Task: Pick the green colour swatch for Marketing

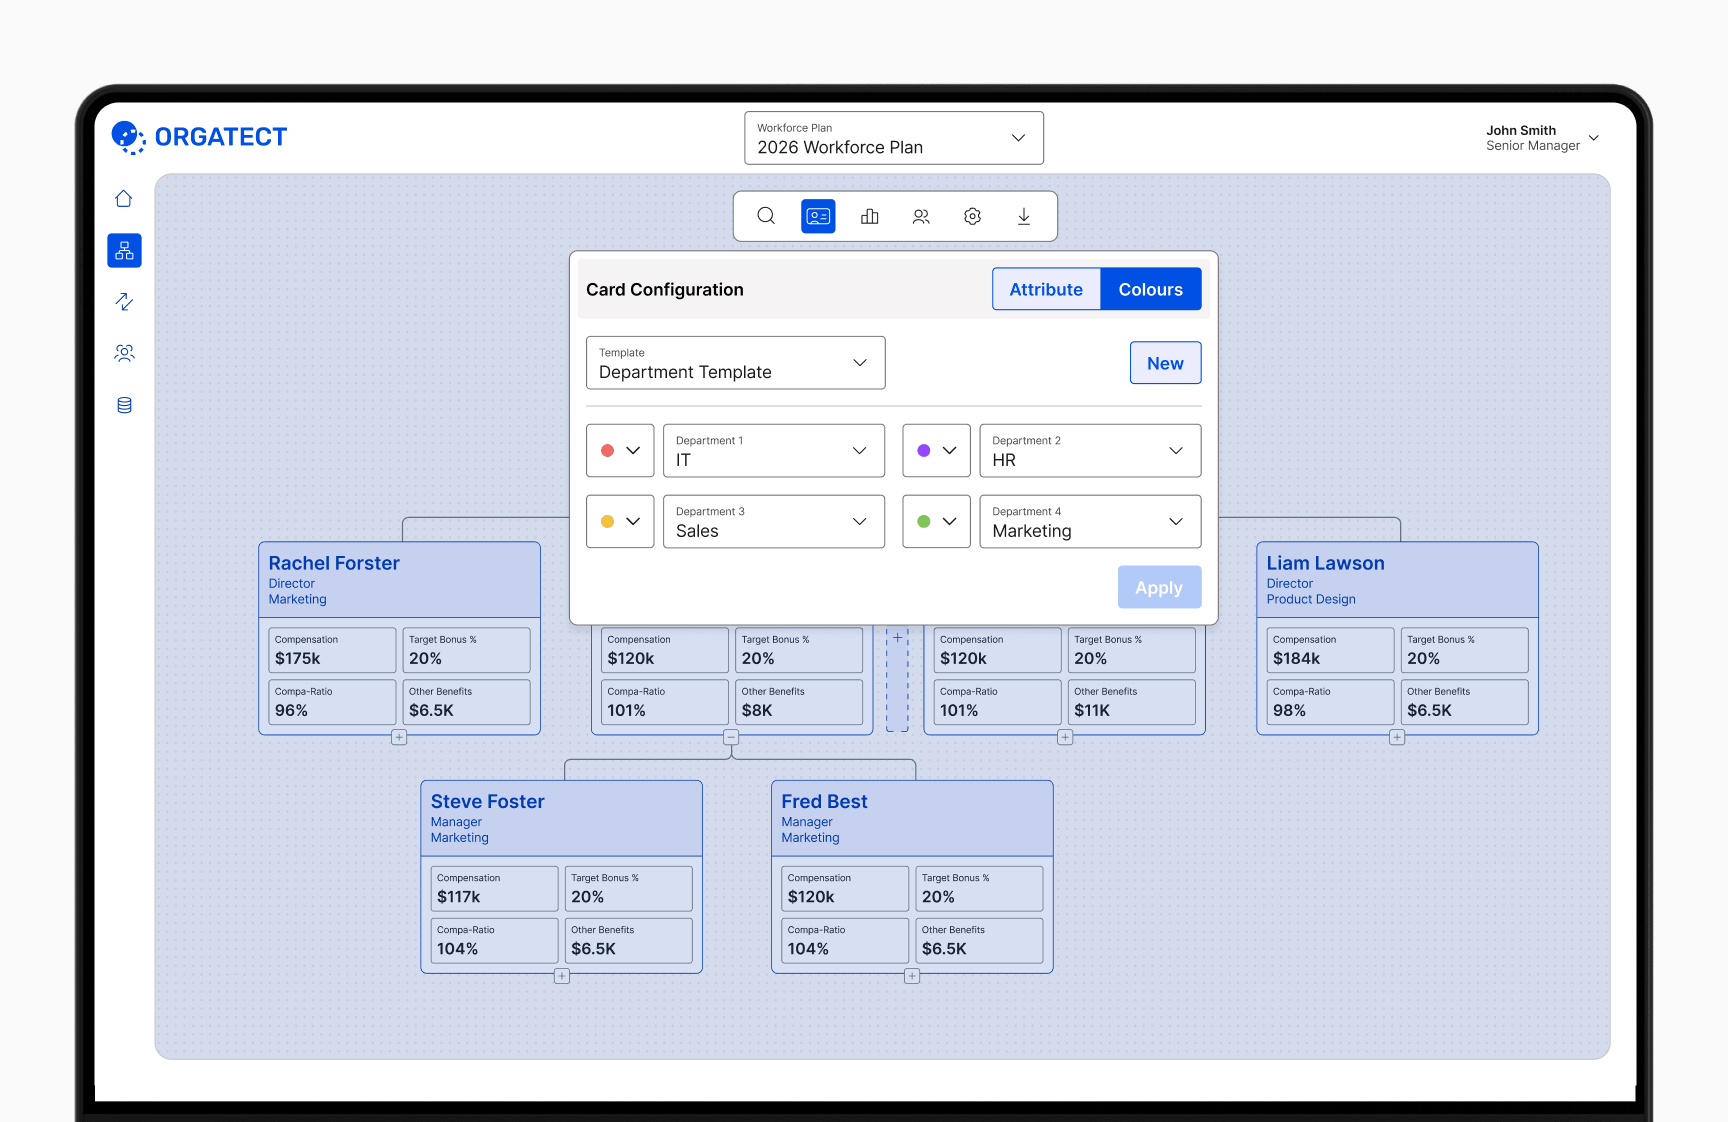Action: [937, 522]
